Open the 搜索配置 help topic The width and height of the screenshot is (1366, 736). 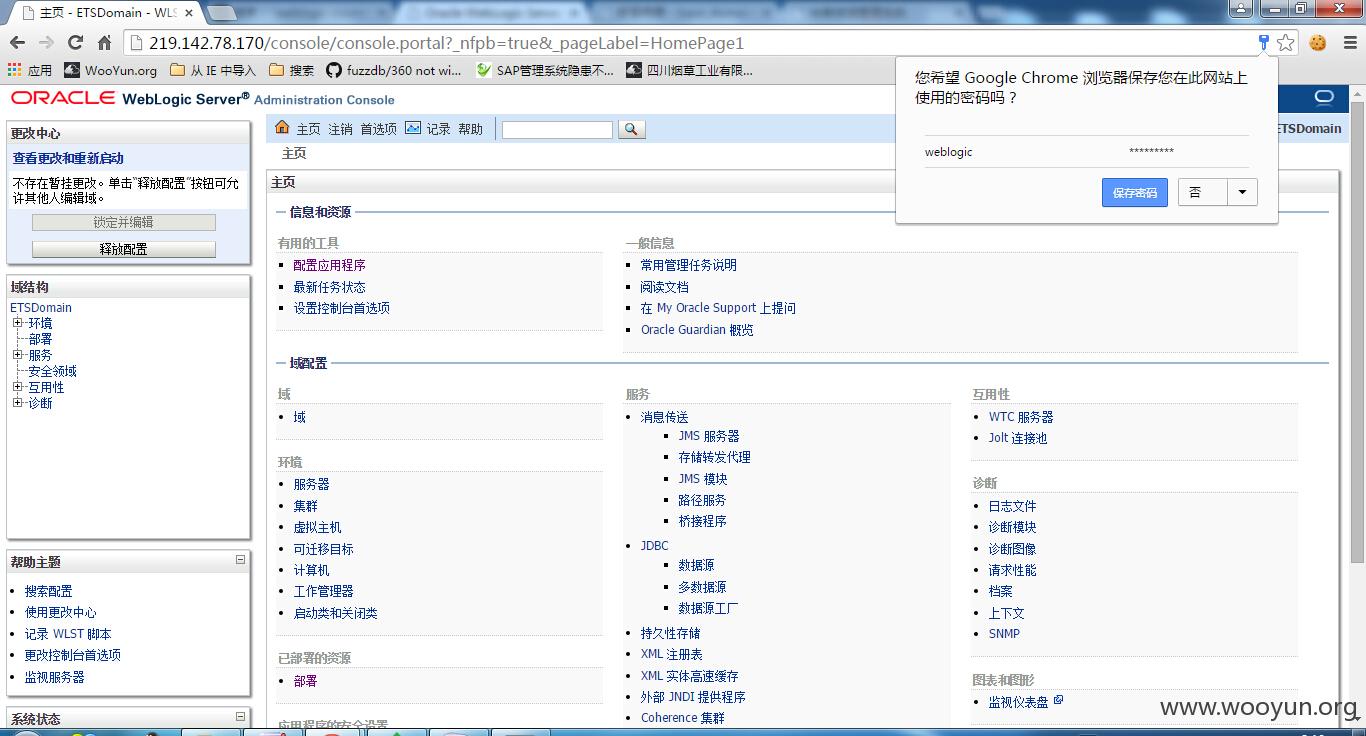click(48, 591)
